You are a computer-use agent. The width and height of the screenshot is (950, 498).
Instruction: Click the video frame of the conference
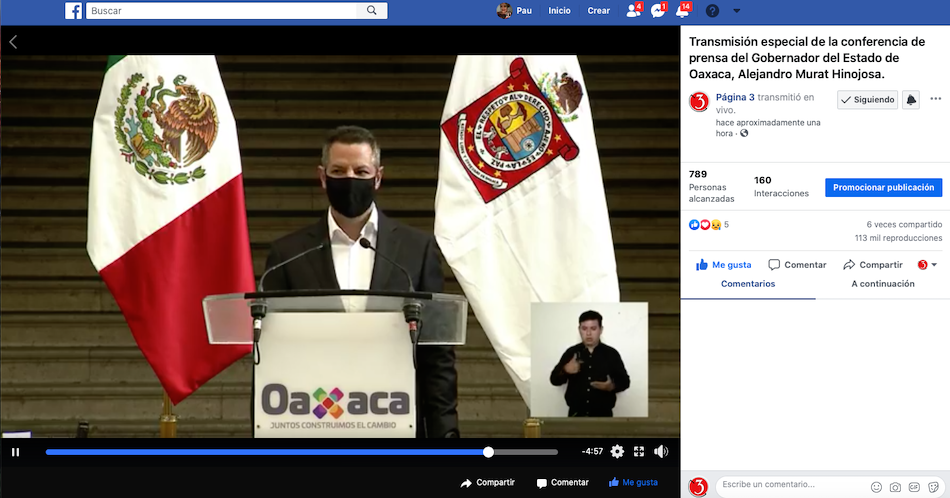click(340, 246)
